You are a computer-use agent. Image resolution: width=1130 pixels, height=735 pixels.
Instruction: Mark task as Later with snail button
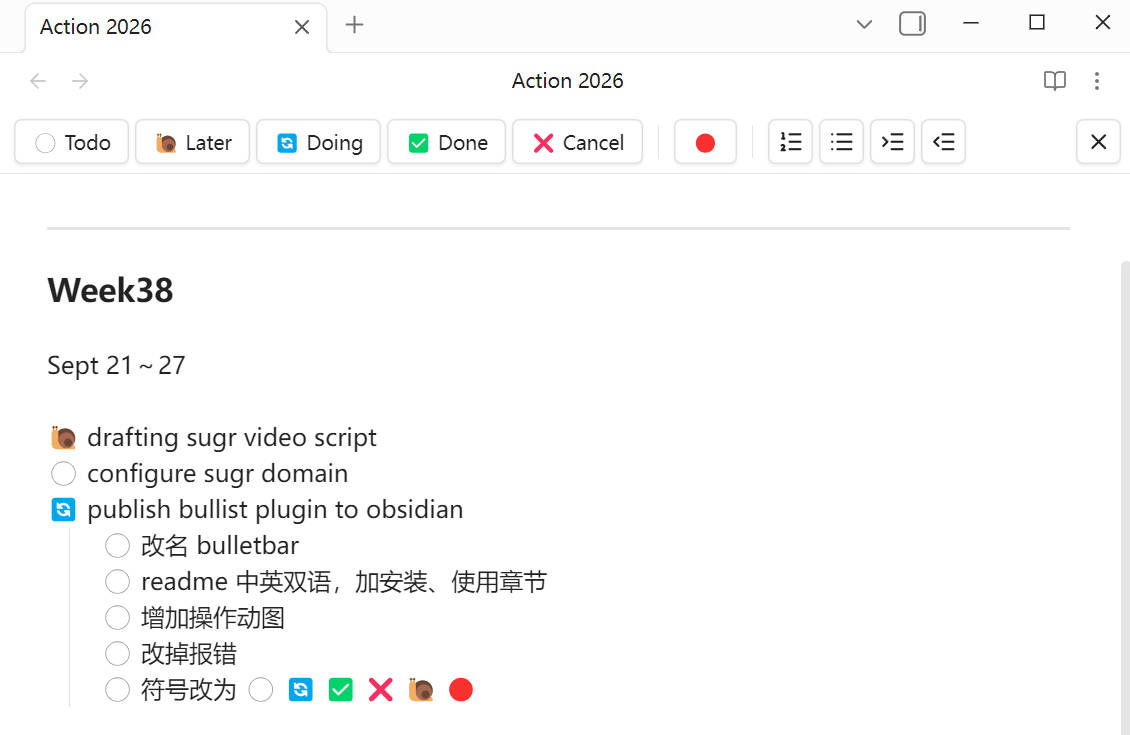[192, 142]
